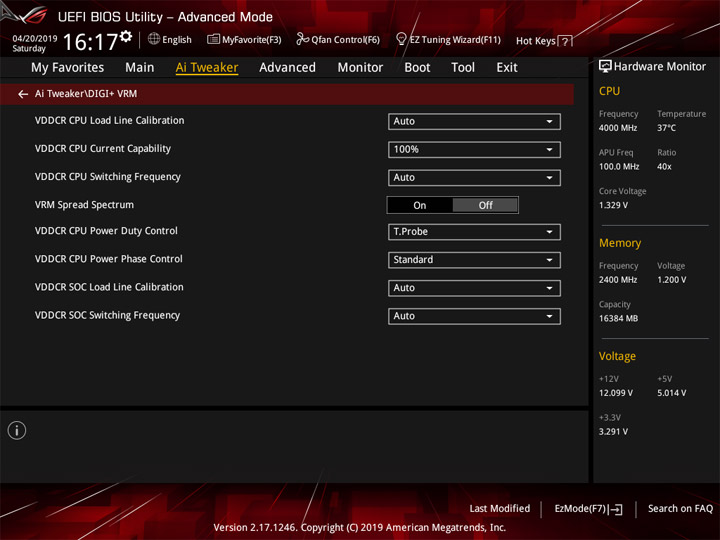The image size is (720, 540).
Task: Click the 12.099 V reading
Action: (x=616, y=393)
